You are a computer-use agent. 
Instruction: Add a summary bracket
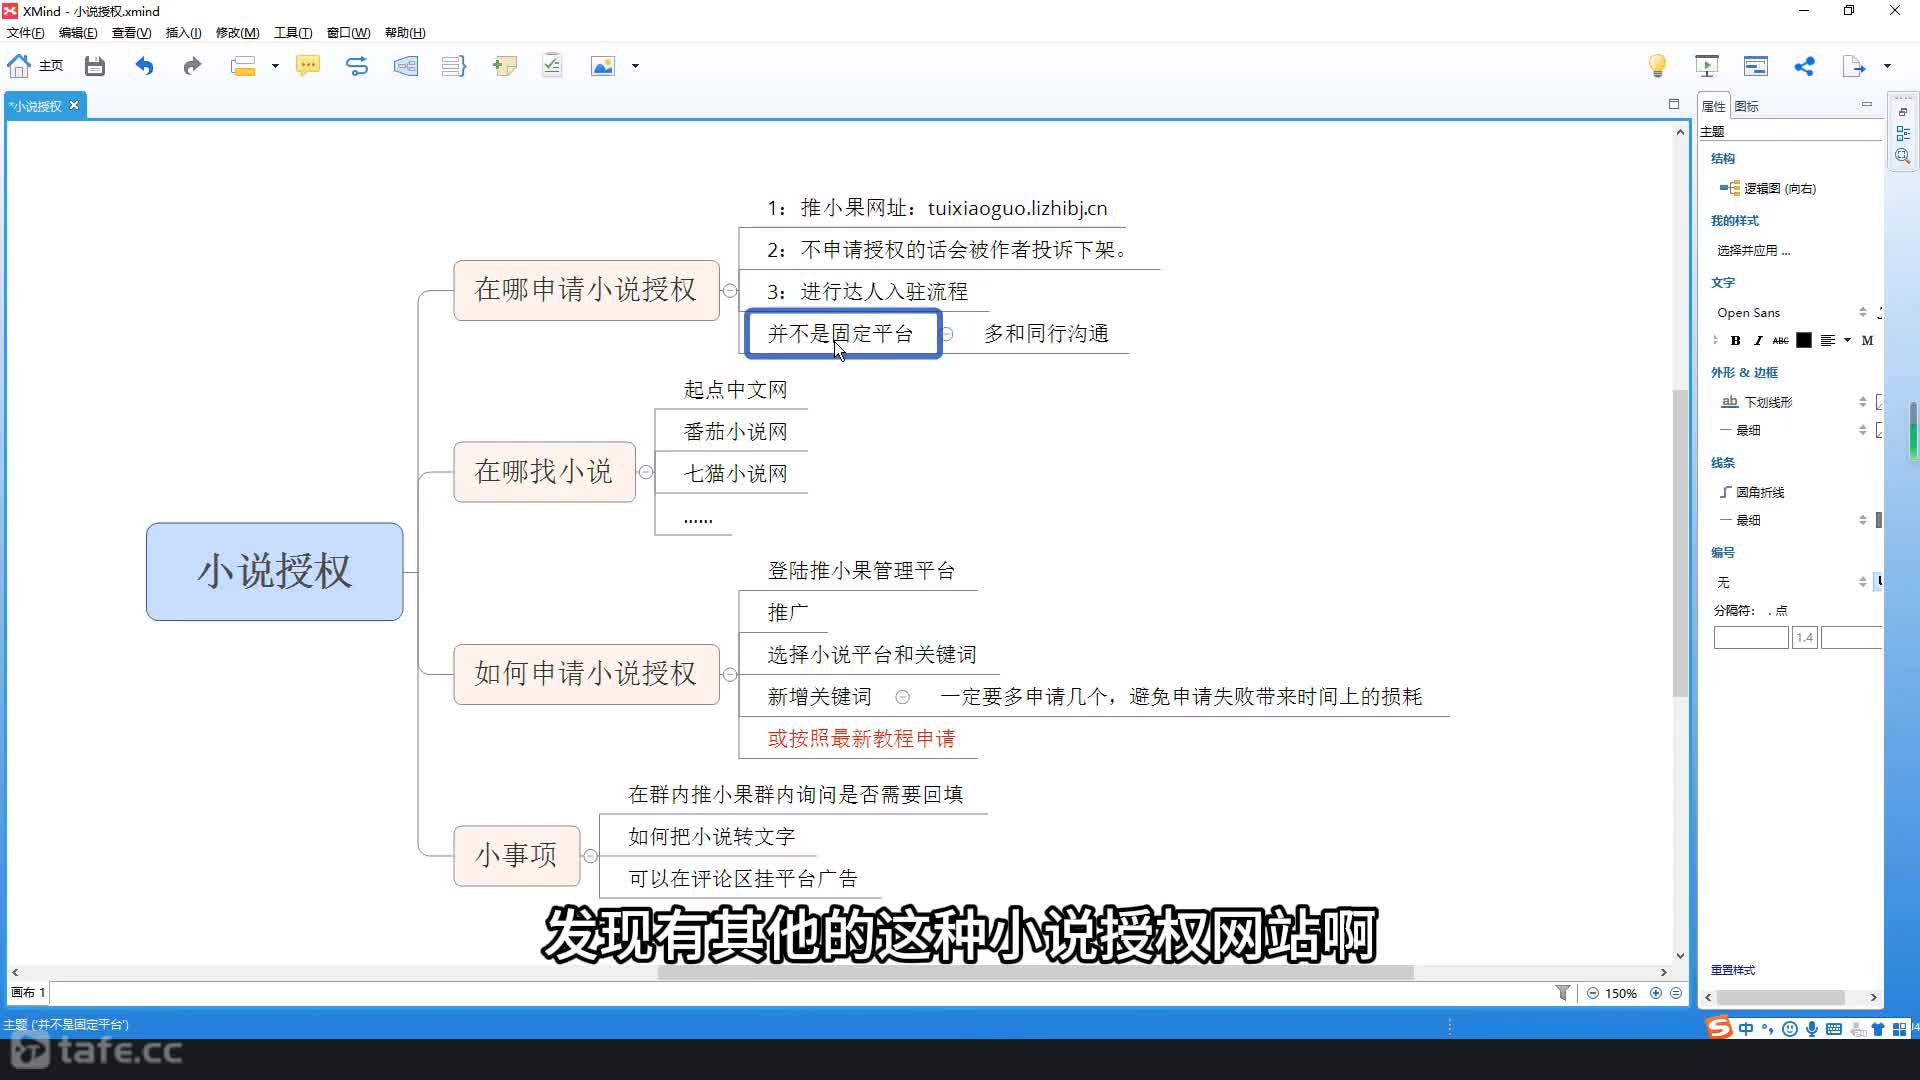tap(454, 66)
